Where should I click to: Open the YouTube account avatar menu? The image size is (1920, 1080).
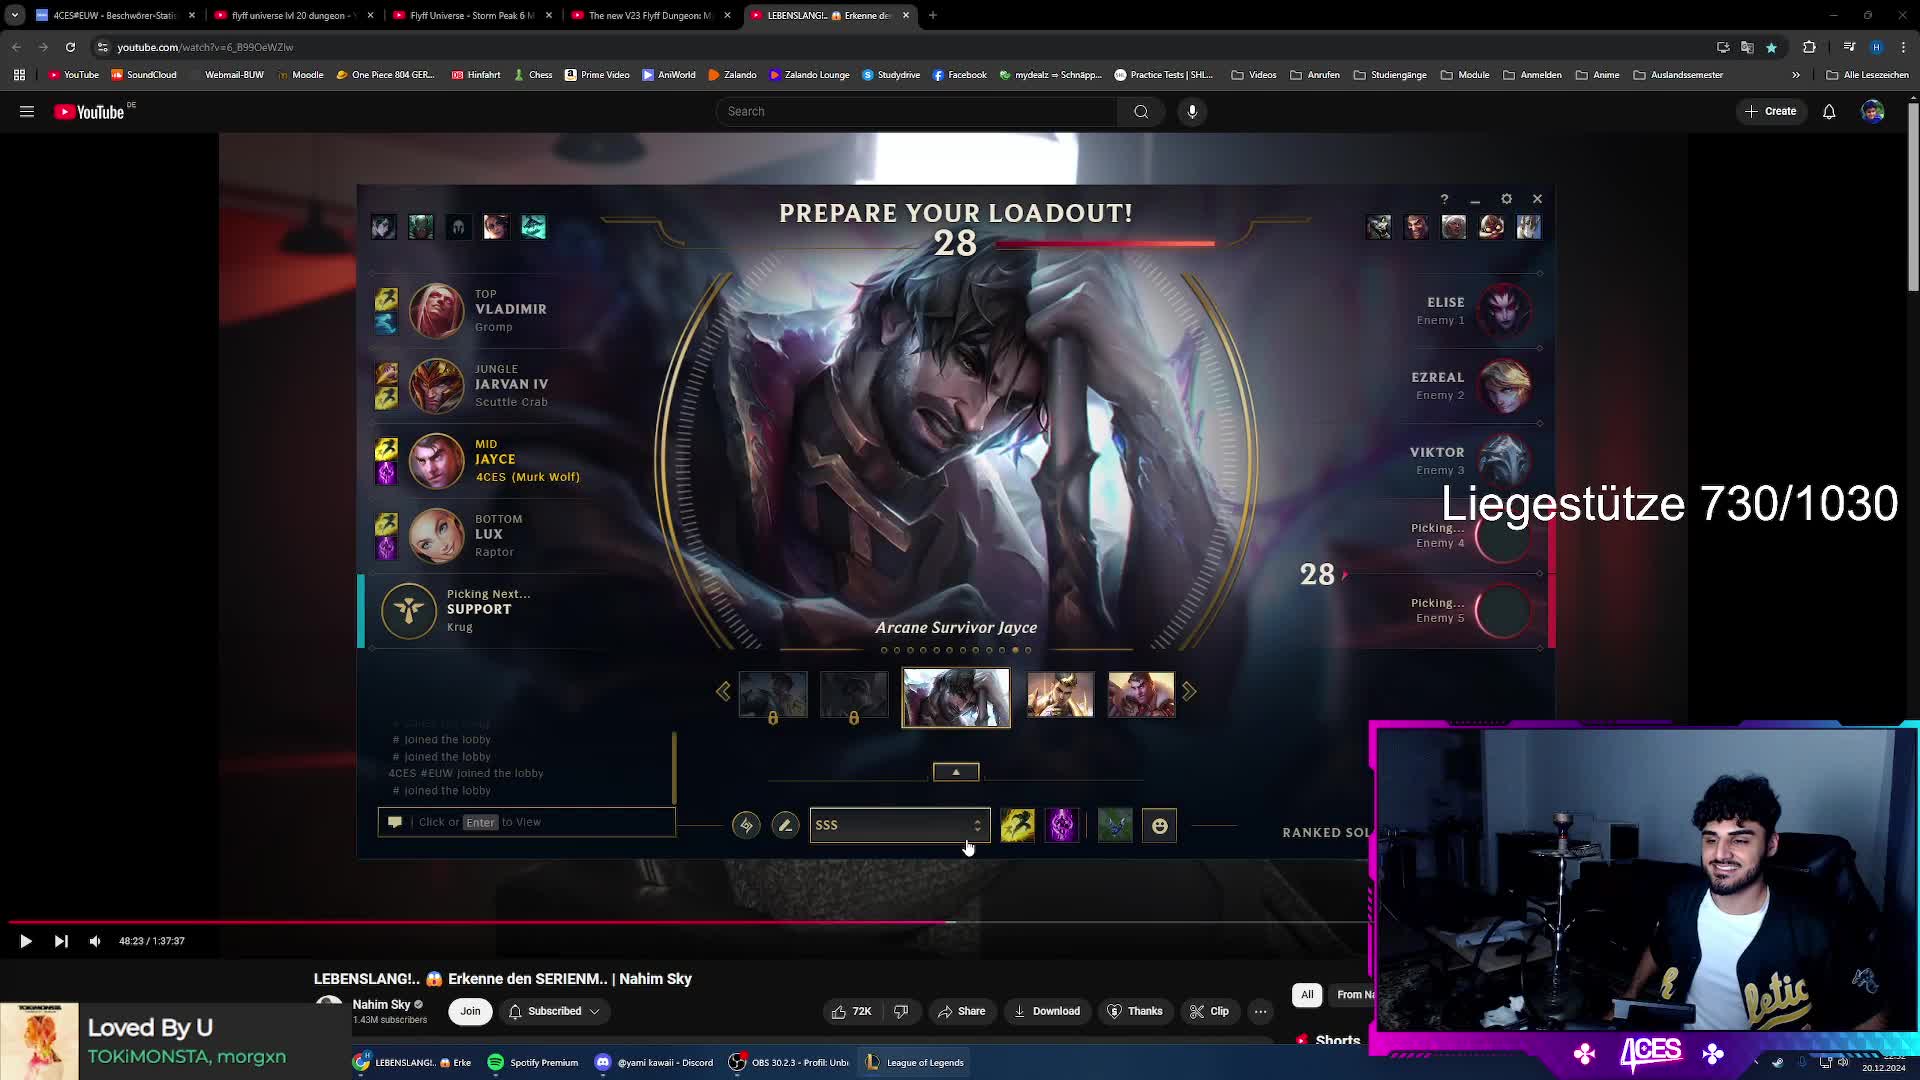point(1872,112)
